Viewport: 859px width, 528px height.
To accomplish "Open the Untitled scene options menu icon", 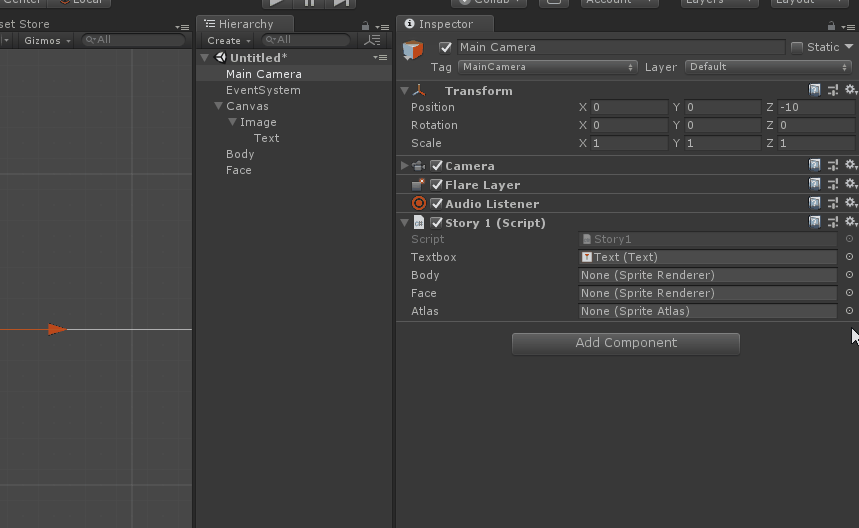I will tap(380, 58).
